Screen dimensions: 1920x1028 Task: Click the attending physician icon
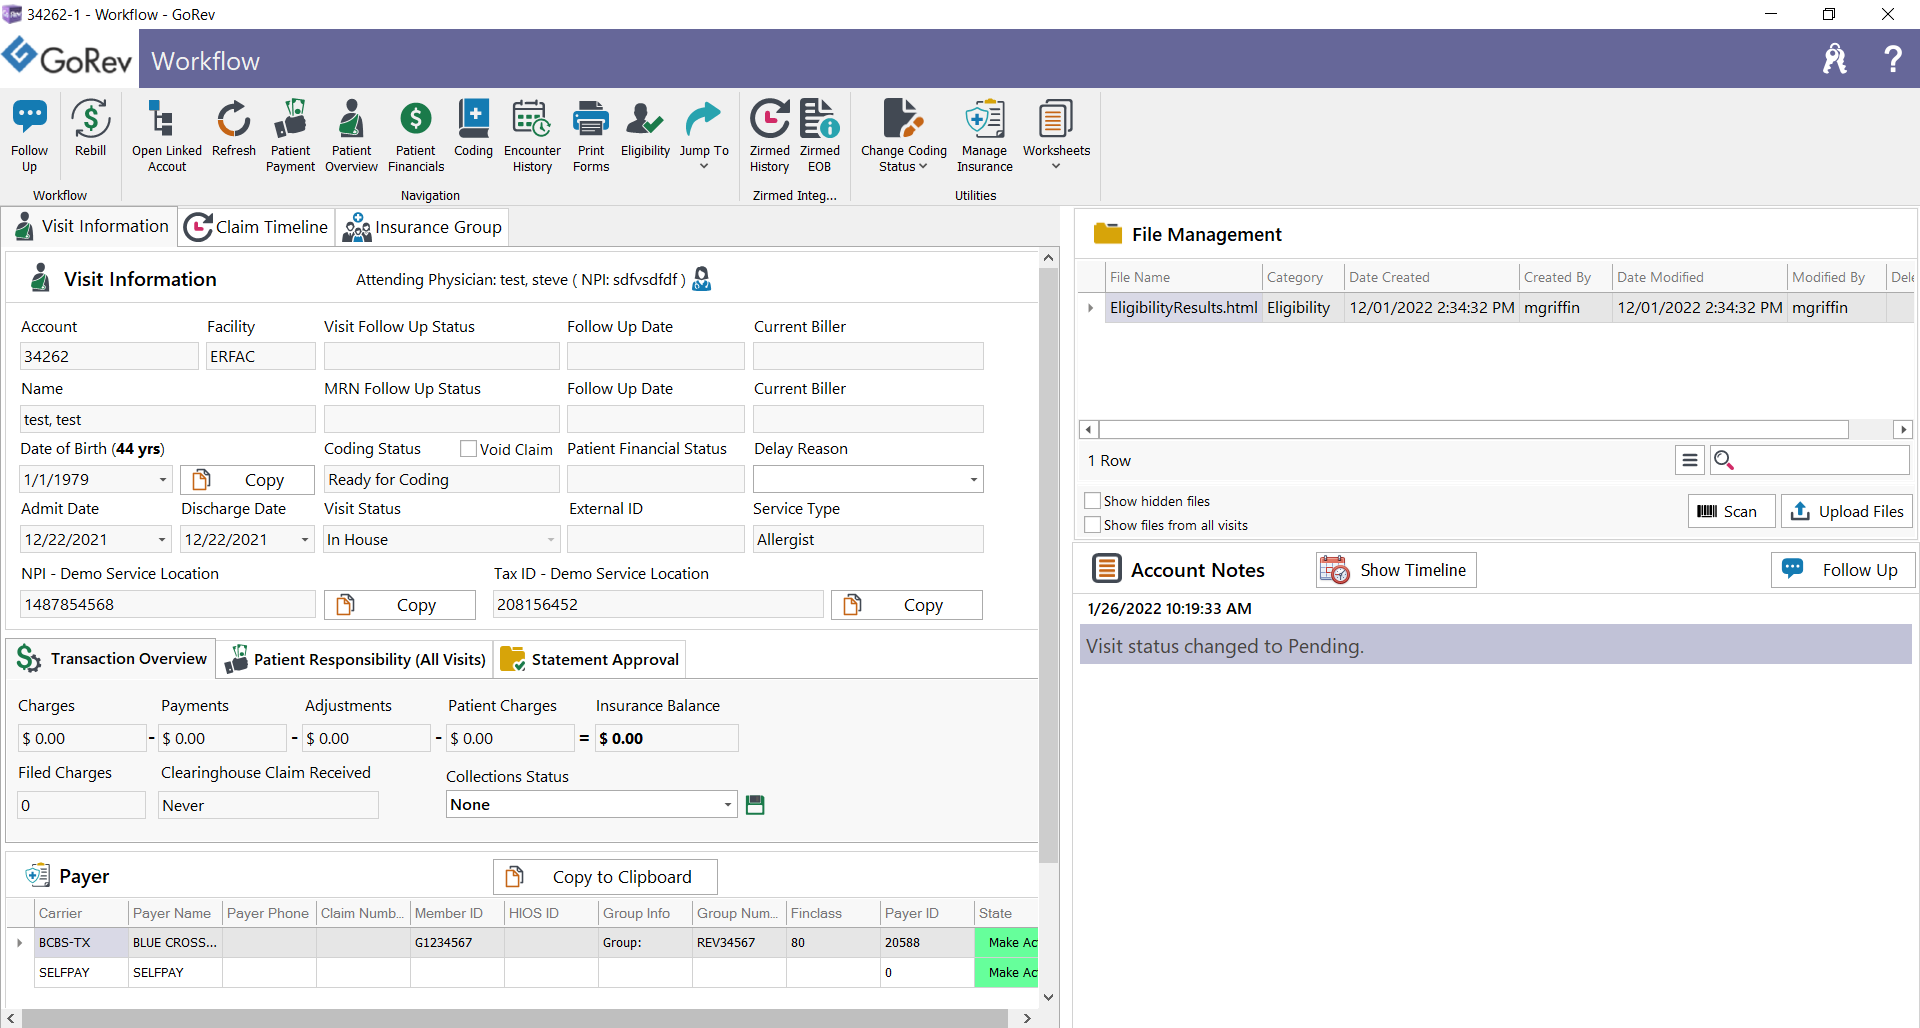point(702,279)
